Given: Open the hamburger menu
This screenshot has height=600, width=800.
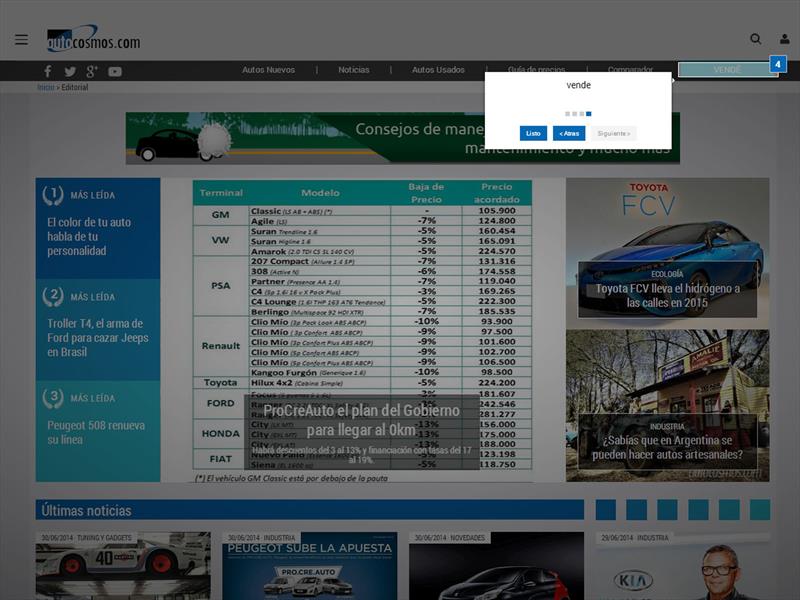Looking at the screenshot, I should 21,39.
